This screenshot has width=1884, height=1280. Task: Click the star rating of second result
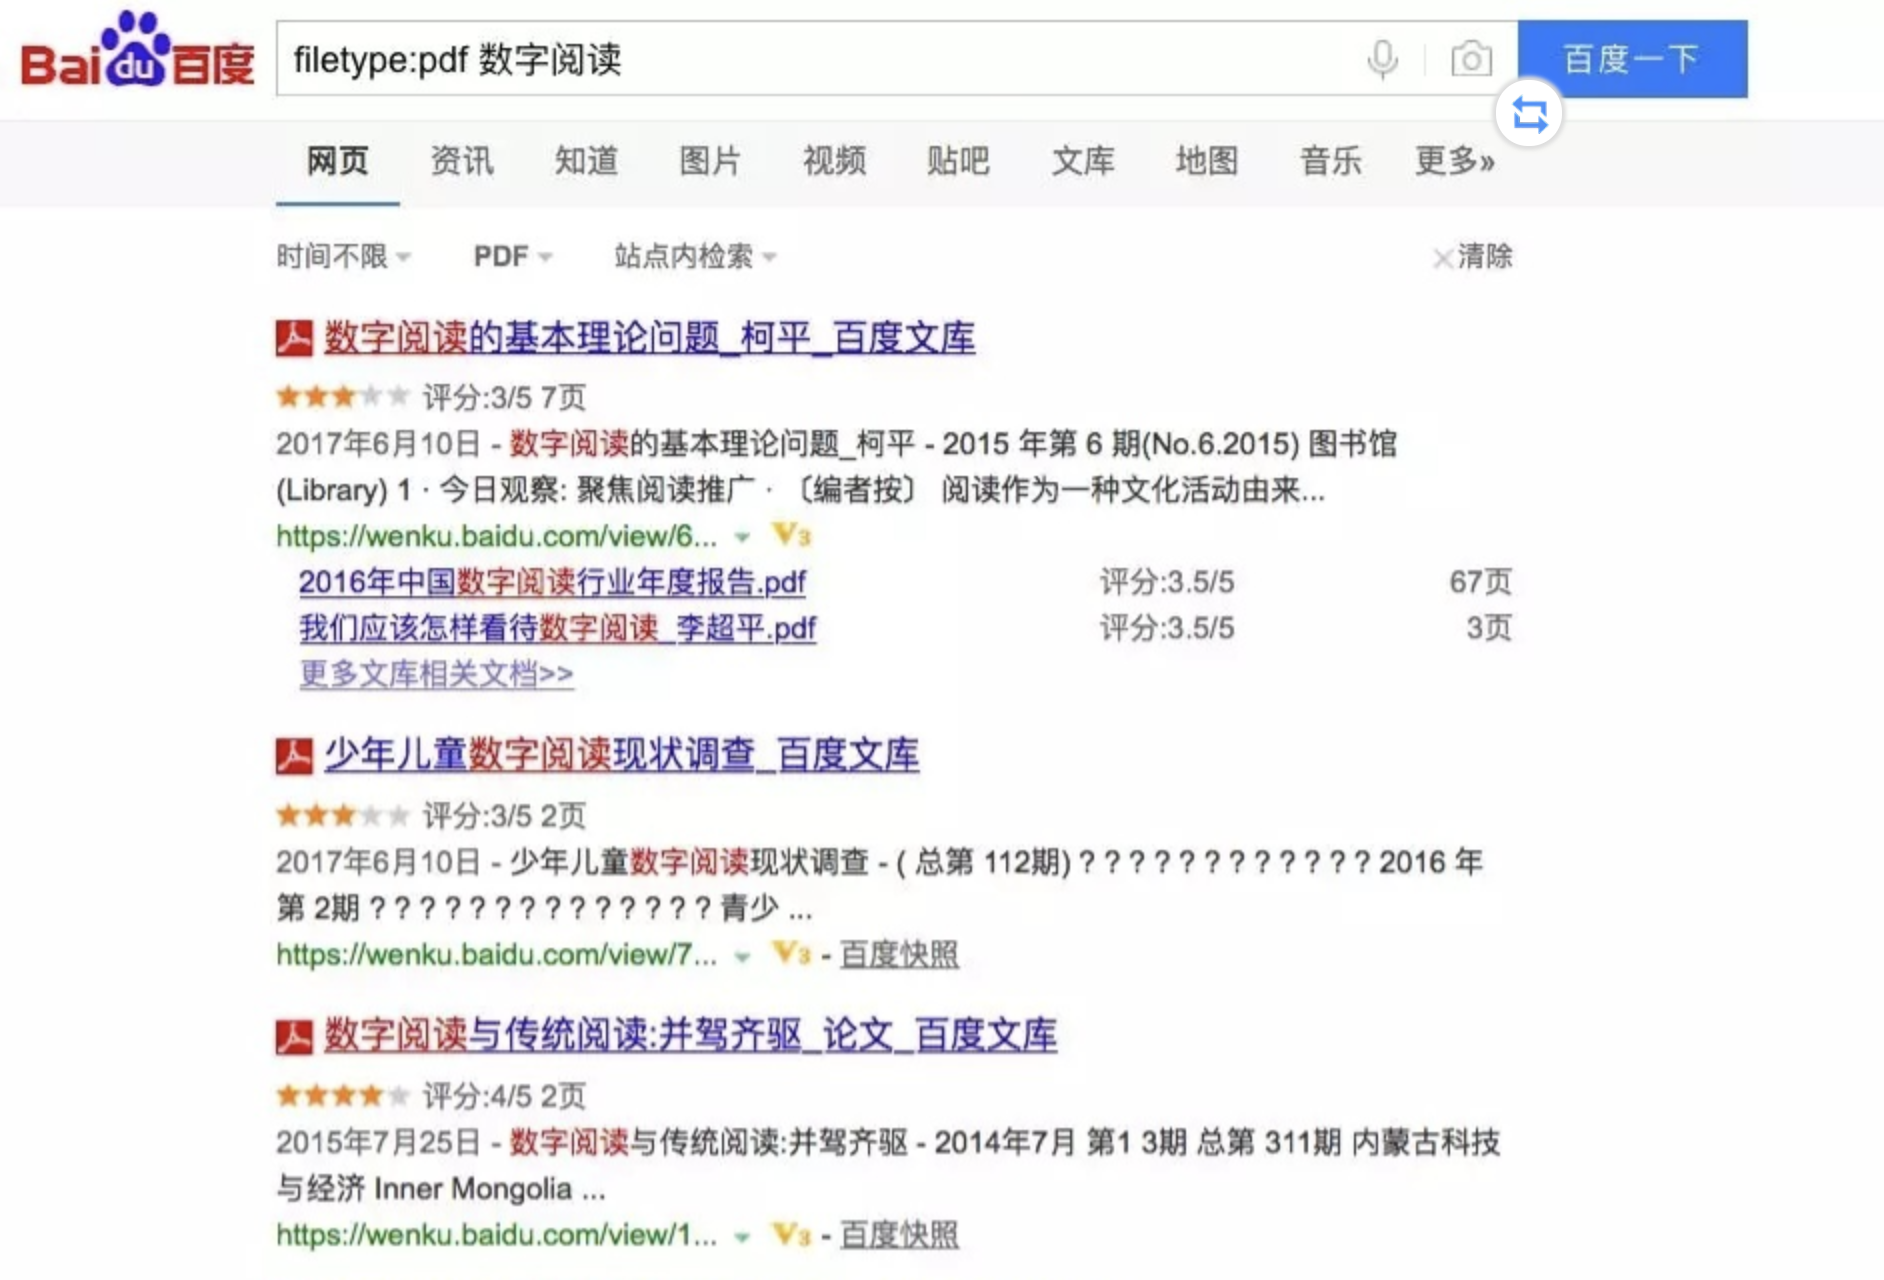click(x=340, y=815)
